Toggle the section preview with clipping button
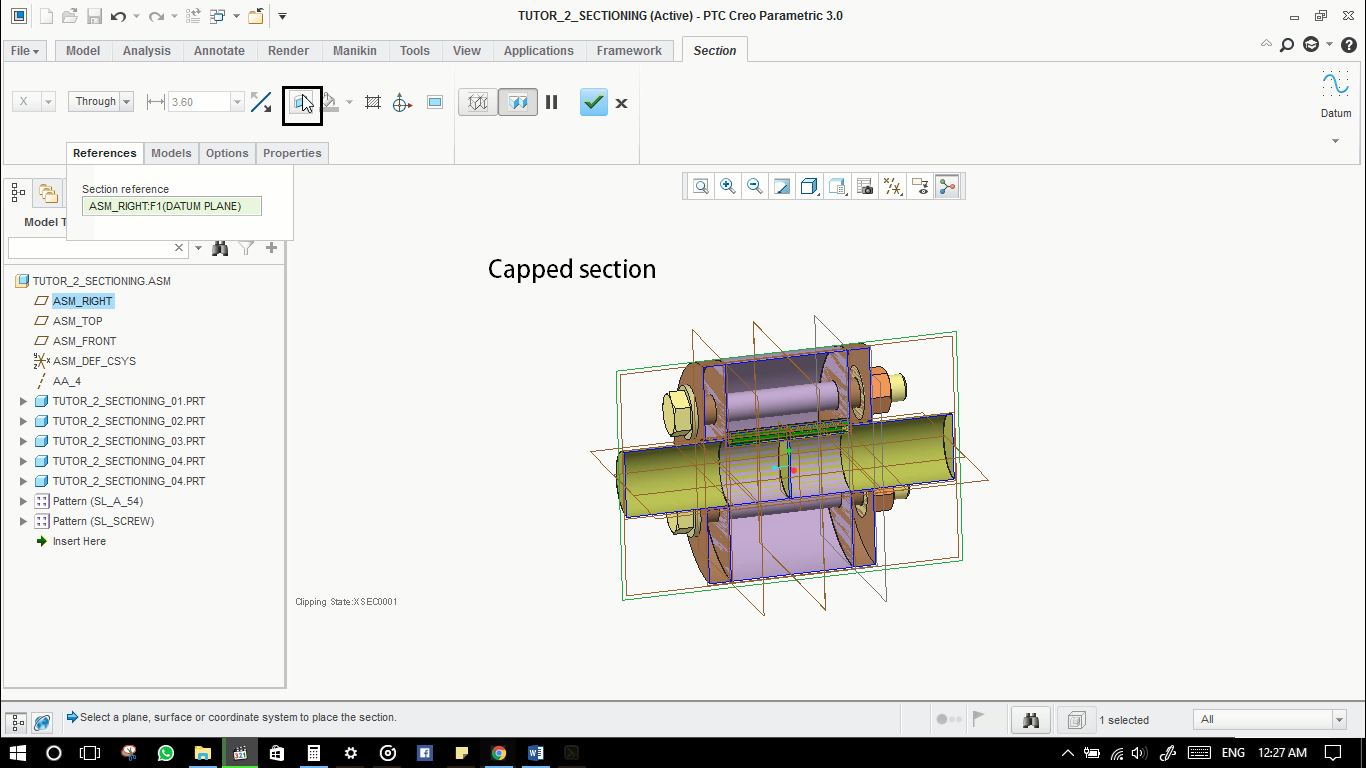Screen dimensions: 1366x768 (517, 102)
